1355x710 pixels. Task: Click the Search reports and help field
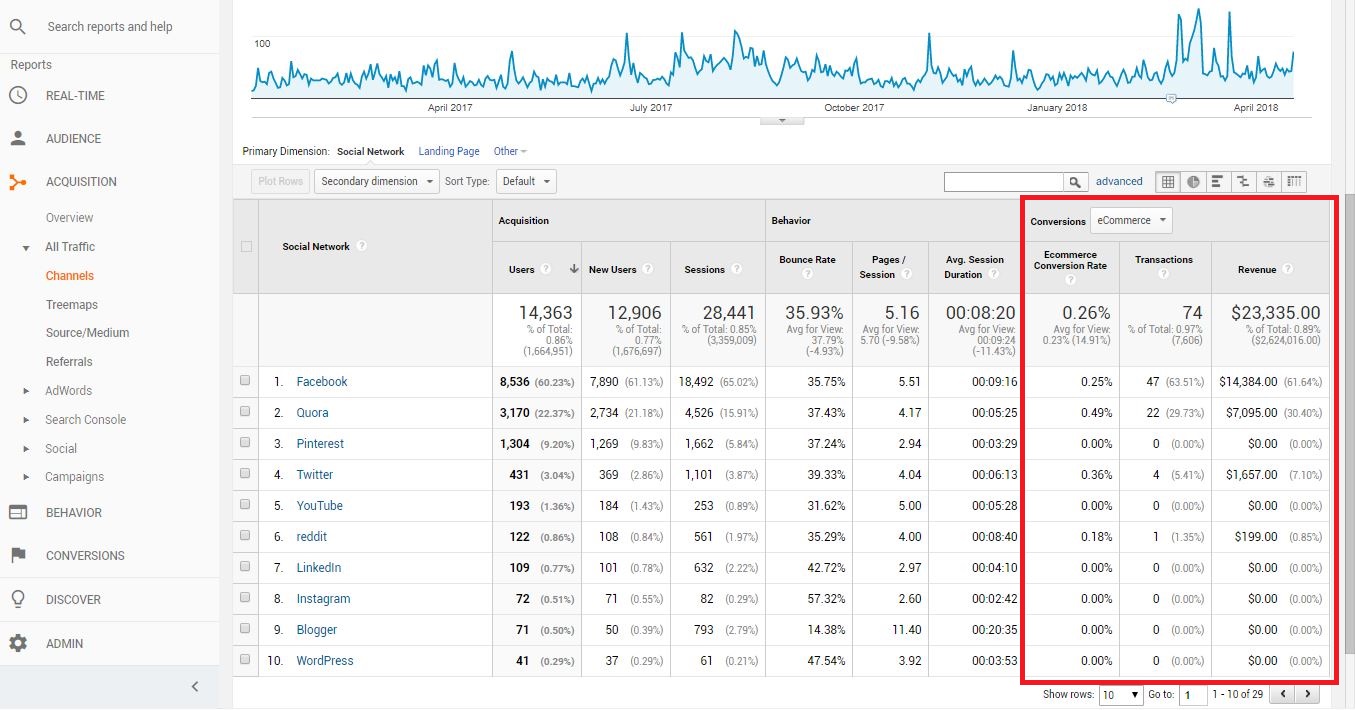click(x=110, y=27)
